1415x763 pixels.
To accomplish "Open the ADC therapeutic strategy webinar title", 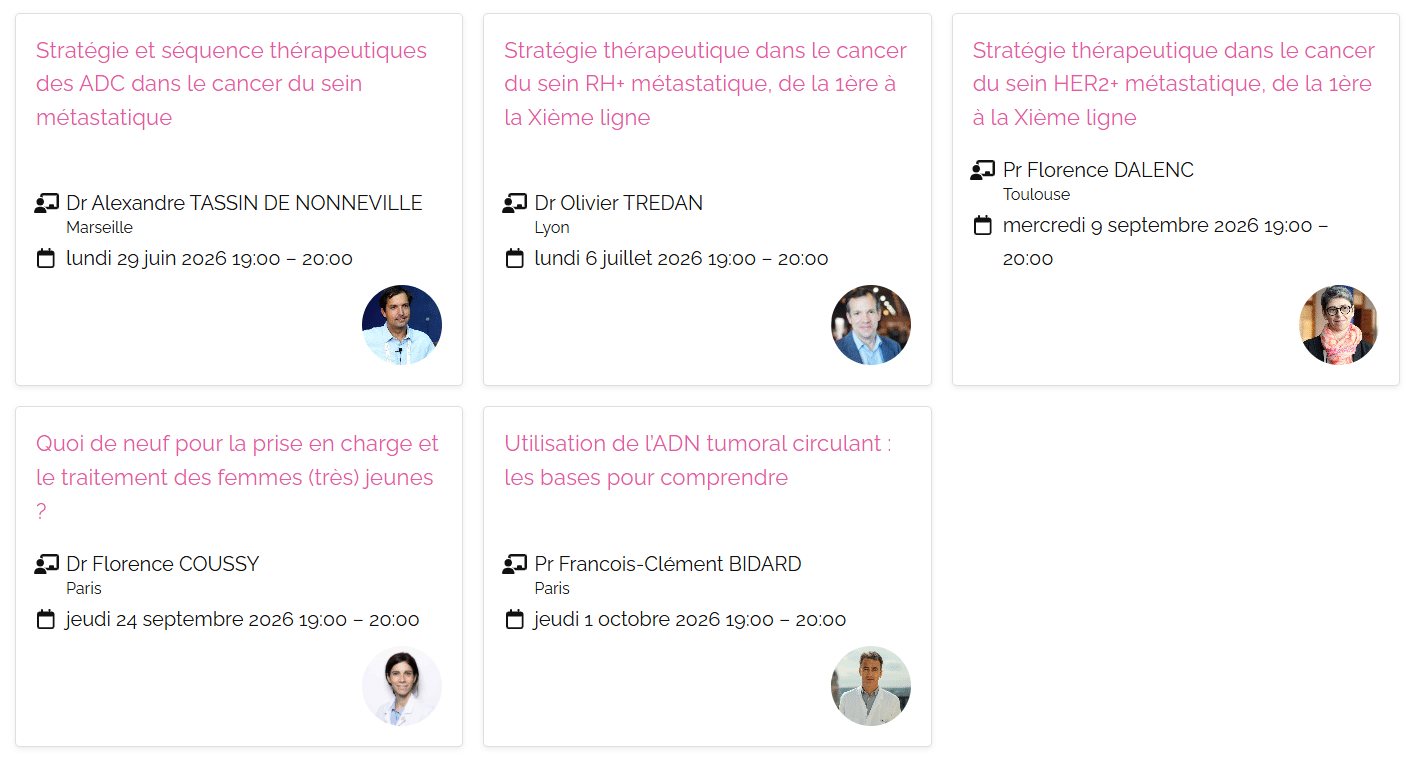I will [231, 84].
